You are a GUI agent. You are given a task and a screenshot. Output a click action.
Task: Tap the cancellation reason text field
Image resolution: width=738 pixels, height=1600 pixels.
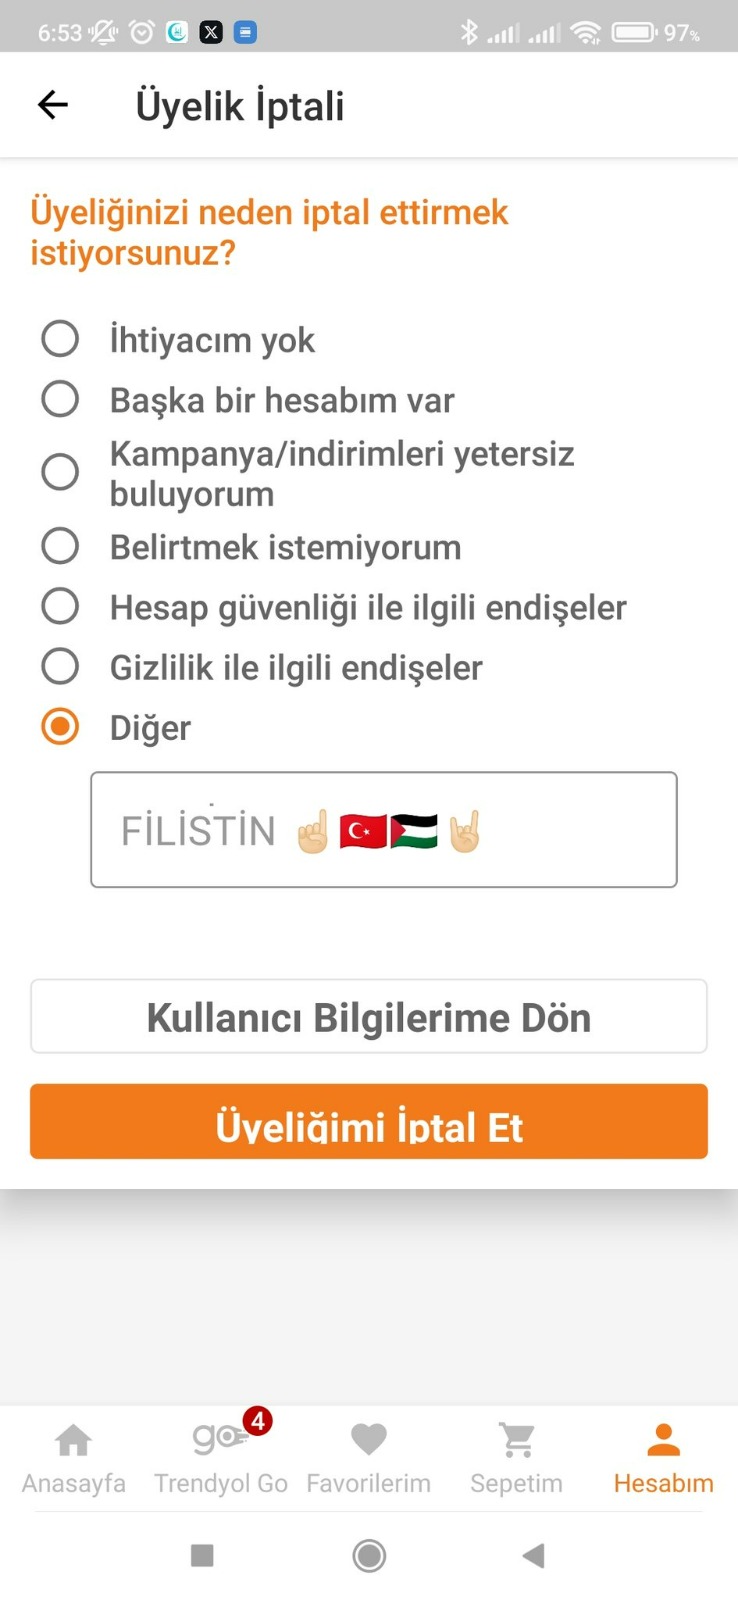[384, 829]
